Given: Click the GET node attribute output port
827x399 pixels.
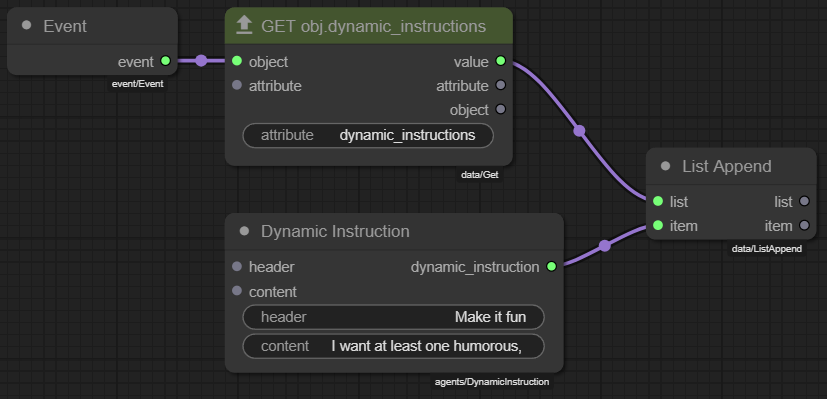Looking at the screenshot, I should tap(501, 85).
